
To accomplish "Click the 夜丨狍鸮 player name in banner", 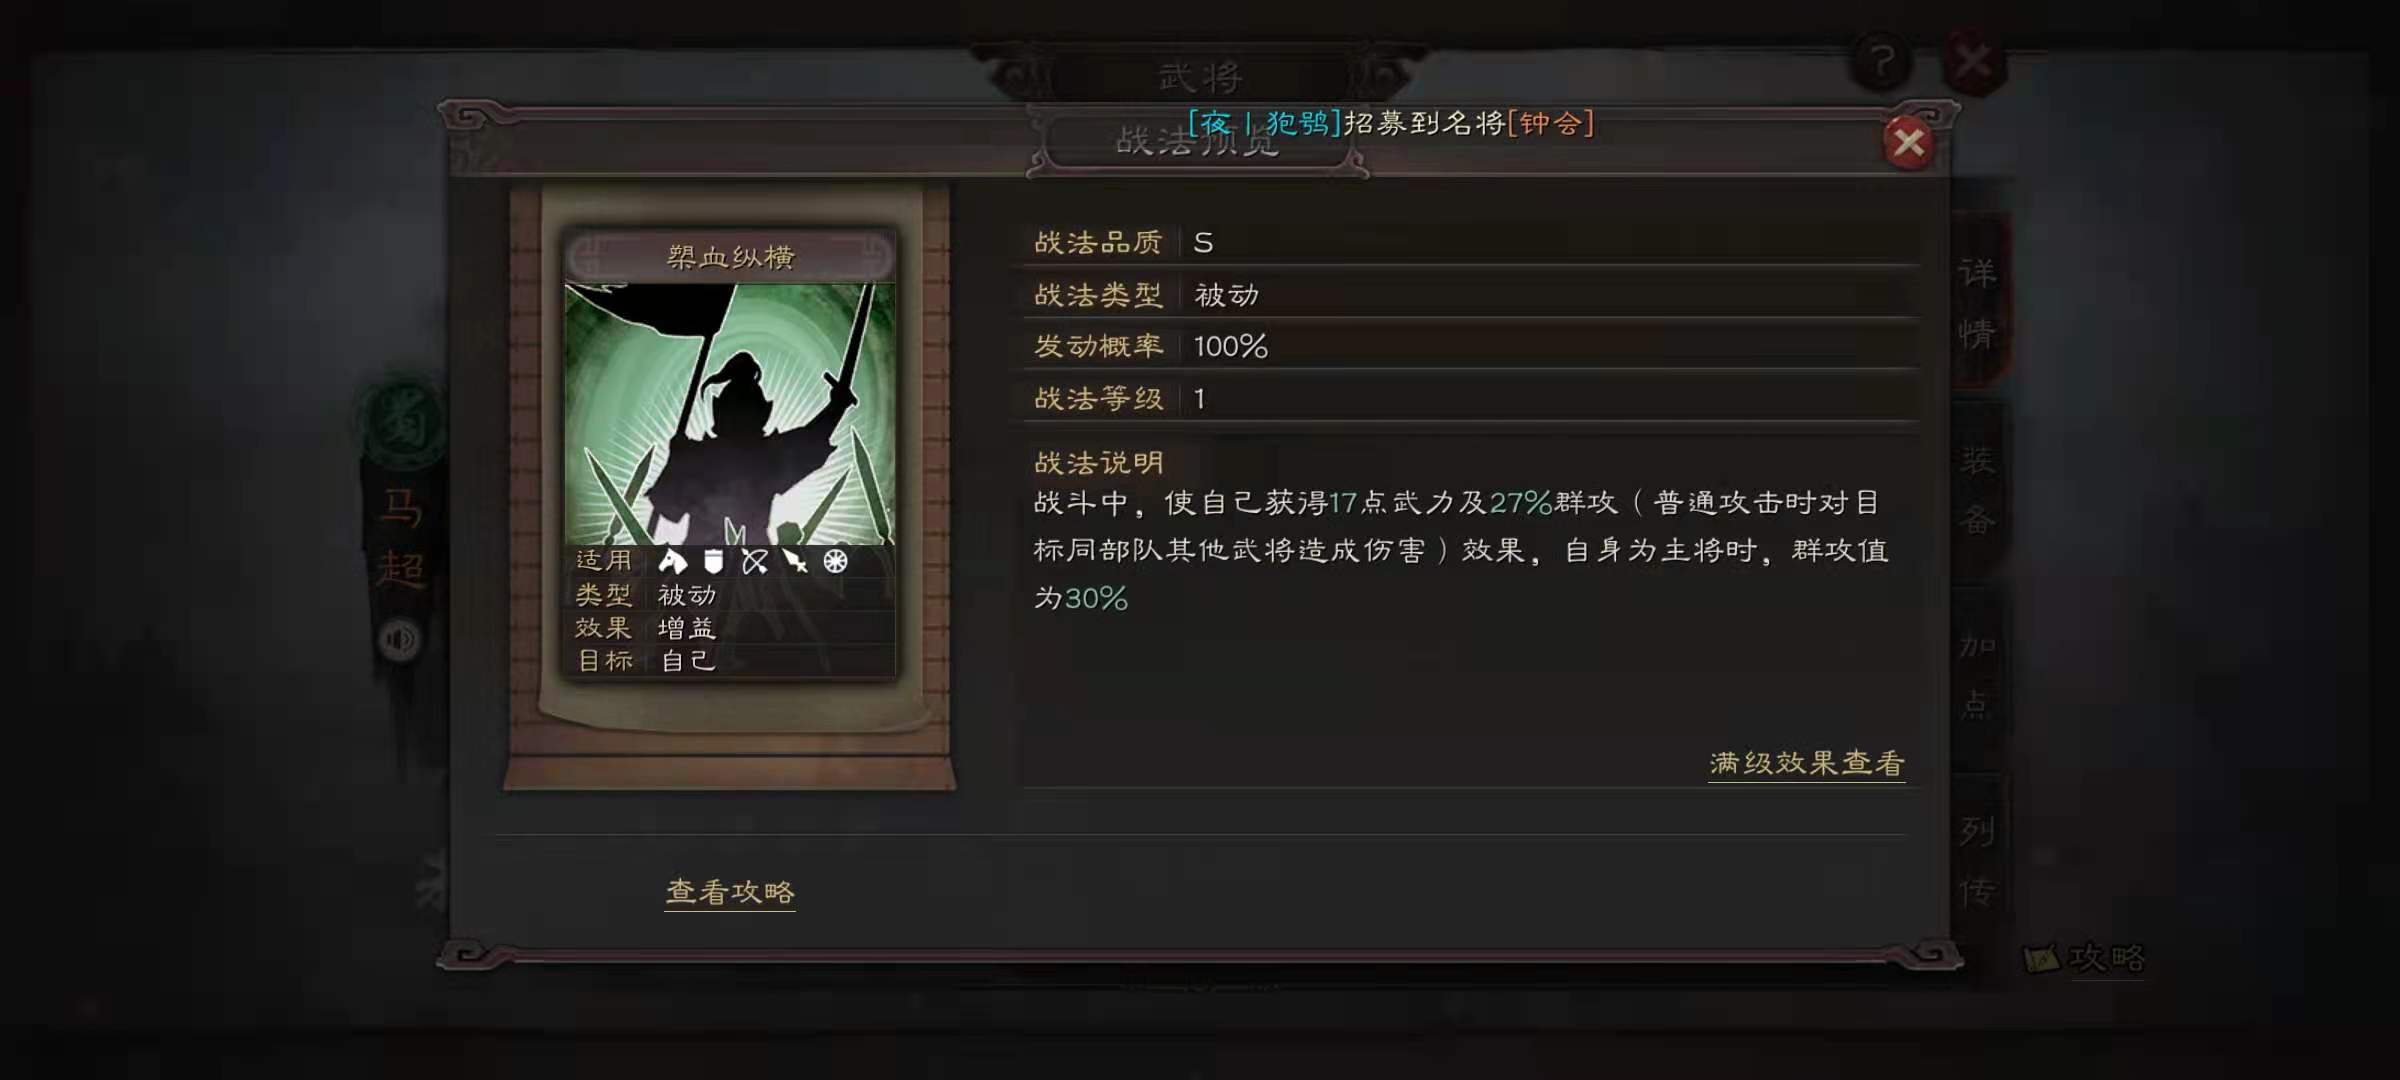I will click(x=1265, y=123).
